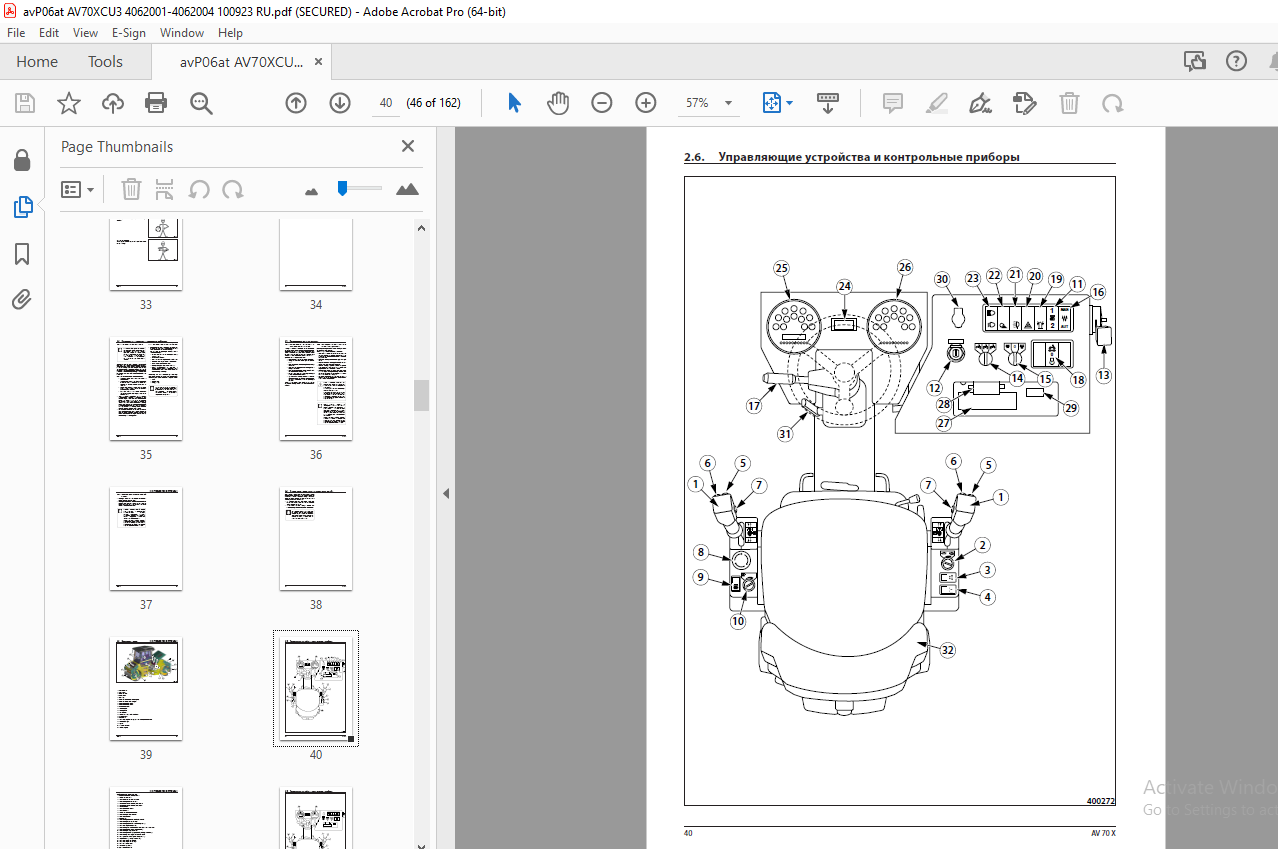Rotate pages counterclockwise in thumbnails panel
The image size is (1278, 849).
pos(199,189)
